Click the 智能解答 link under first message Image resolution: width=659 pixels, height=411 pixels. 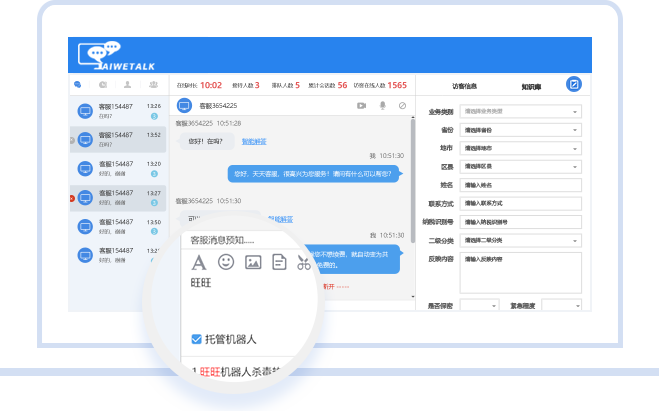pos(254,142)
